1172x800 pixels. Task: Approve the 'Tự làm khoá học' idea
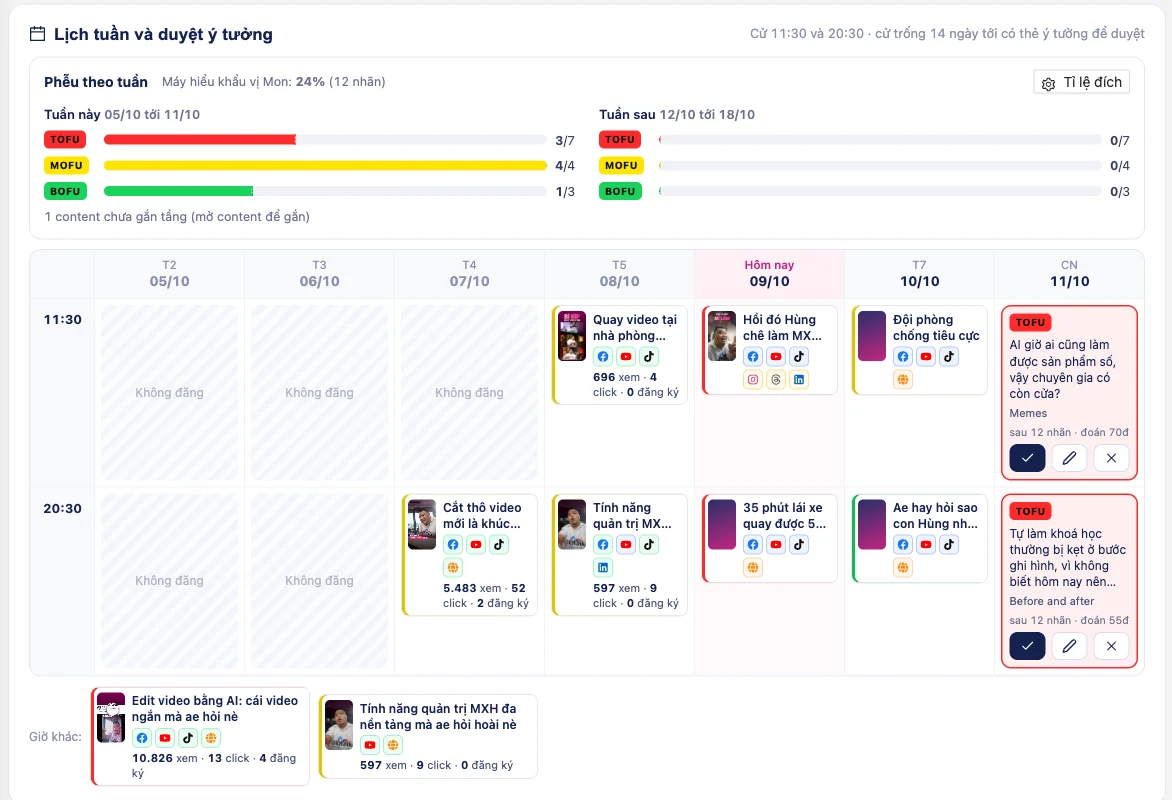click(x=1027, y=646)
